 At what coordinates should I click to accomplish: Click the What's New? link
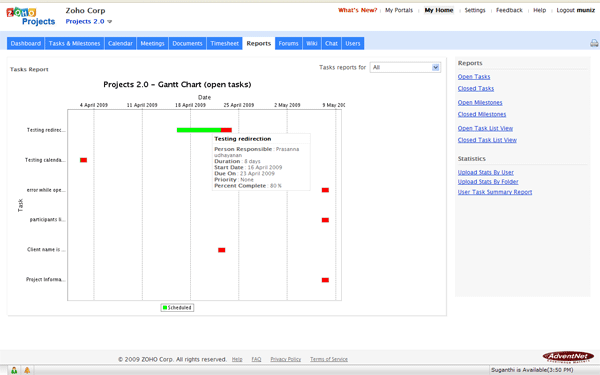pyautogui.click(x=357, y=10)
